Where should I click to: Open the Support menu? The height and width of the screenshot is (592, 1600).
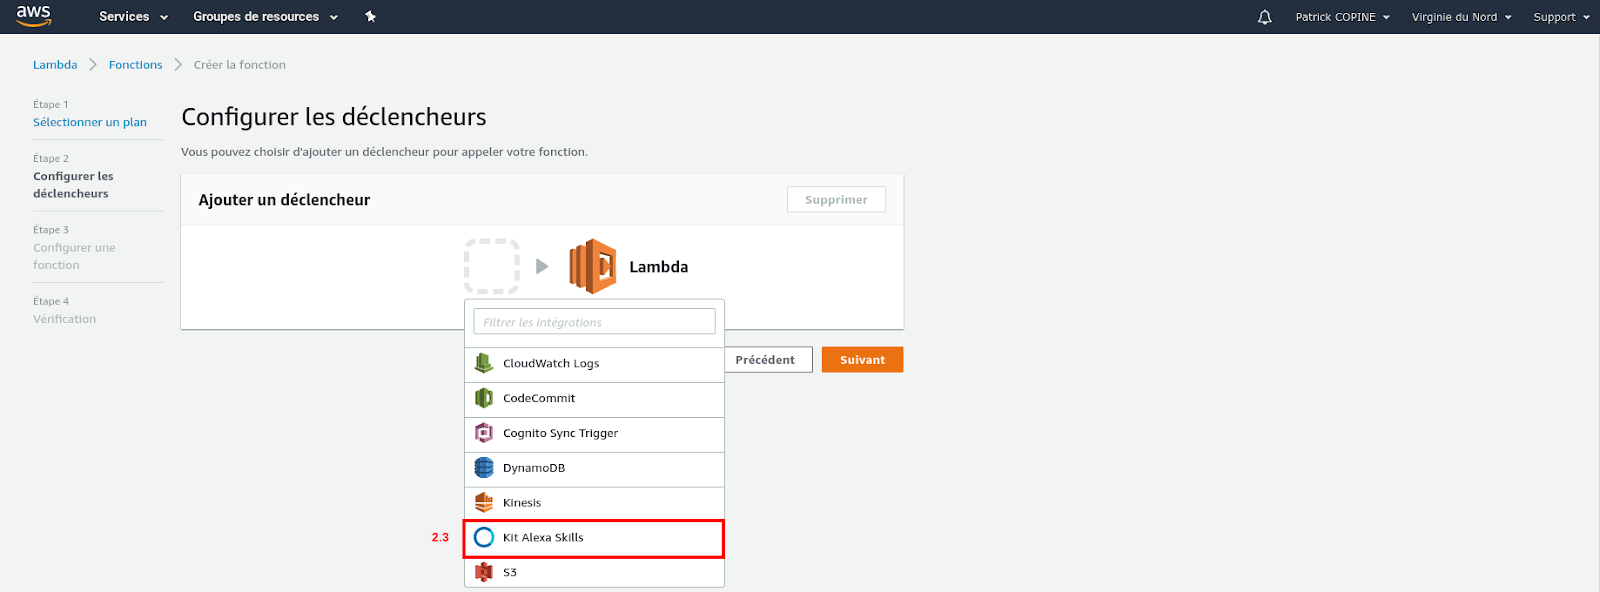tap(1561, 17)
